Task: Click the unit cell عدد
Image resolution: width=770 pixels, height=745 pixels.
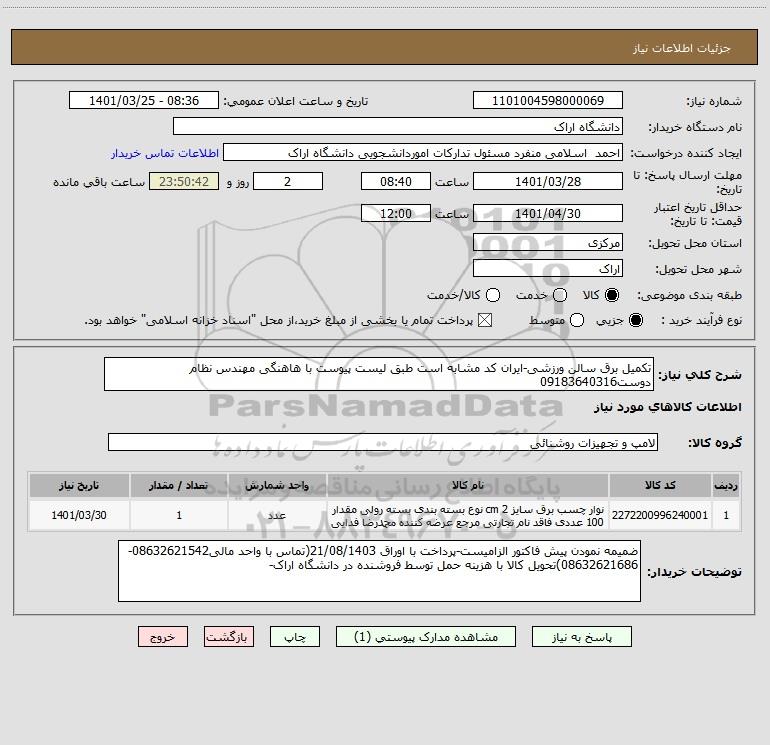Action: [x=277, y=515]
